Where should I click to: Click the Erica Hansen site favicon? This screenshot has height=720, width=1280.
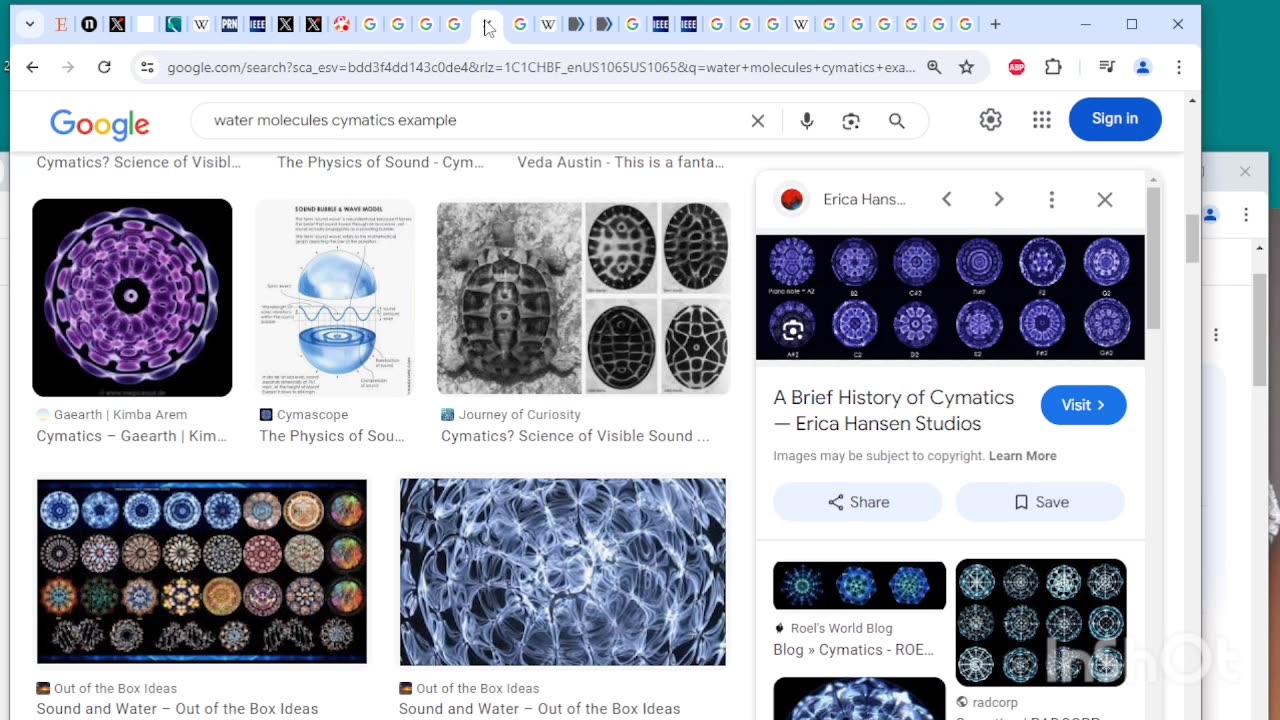pos(792,200)
